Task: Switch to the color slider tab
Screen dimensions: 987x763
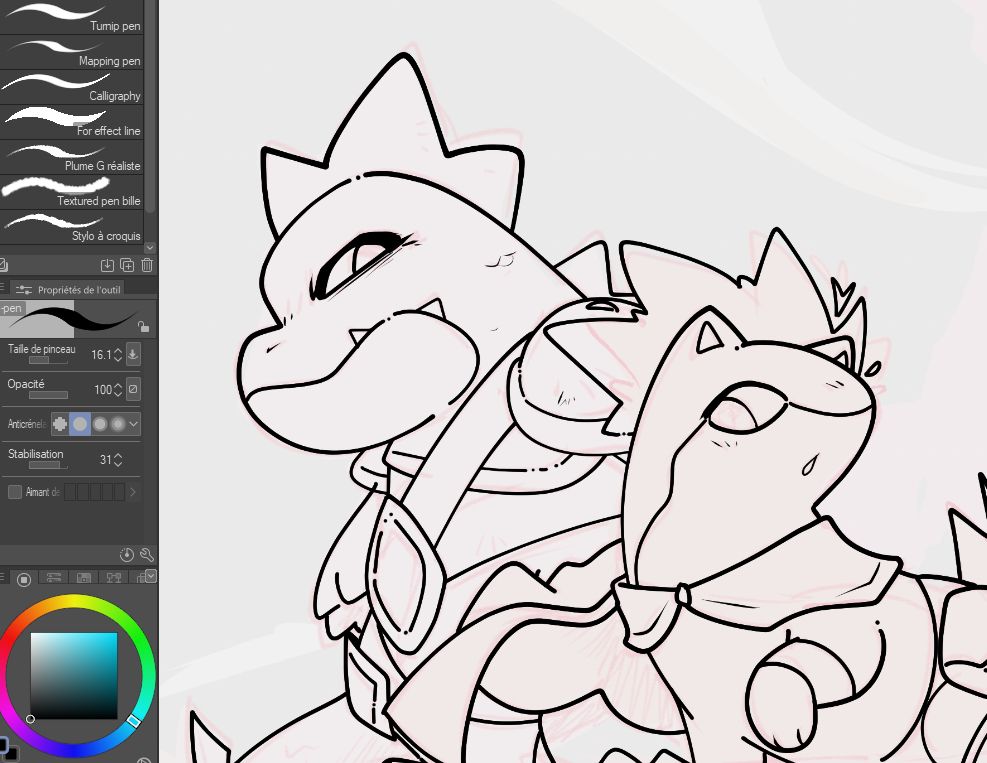Action: pyautogui.click(x=54, y=577)
